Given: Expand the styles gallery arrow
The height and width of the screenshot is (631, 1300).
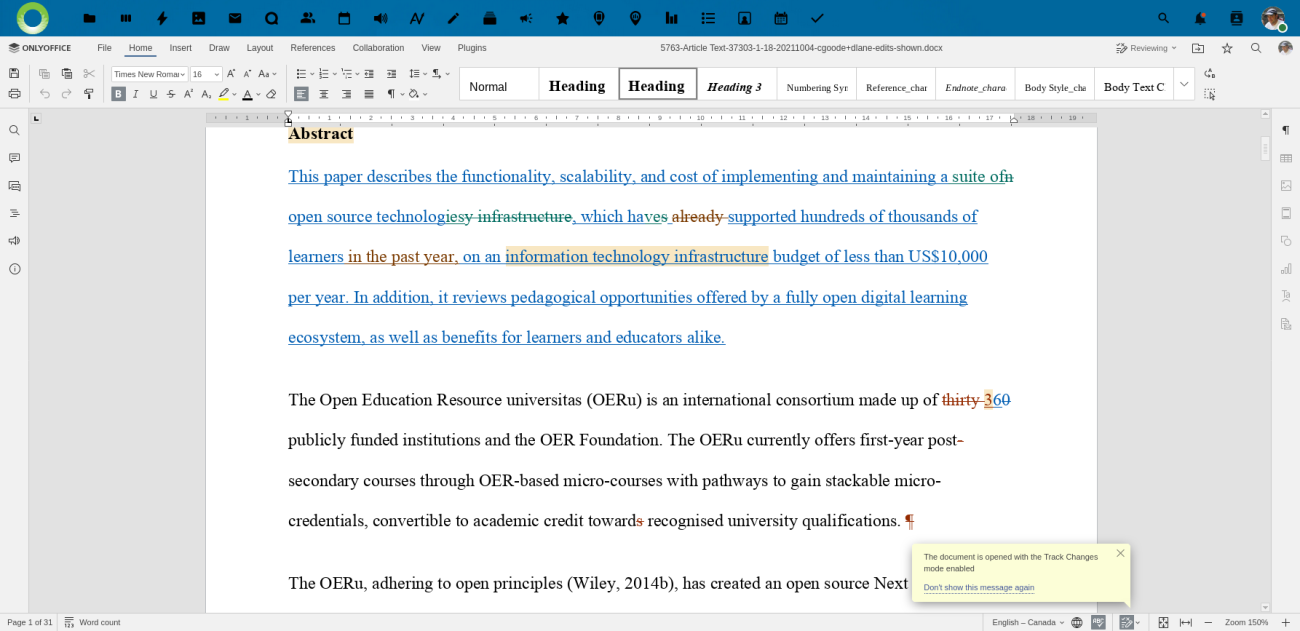Looking at the screenshot, I should [x=1184, y=84].
